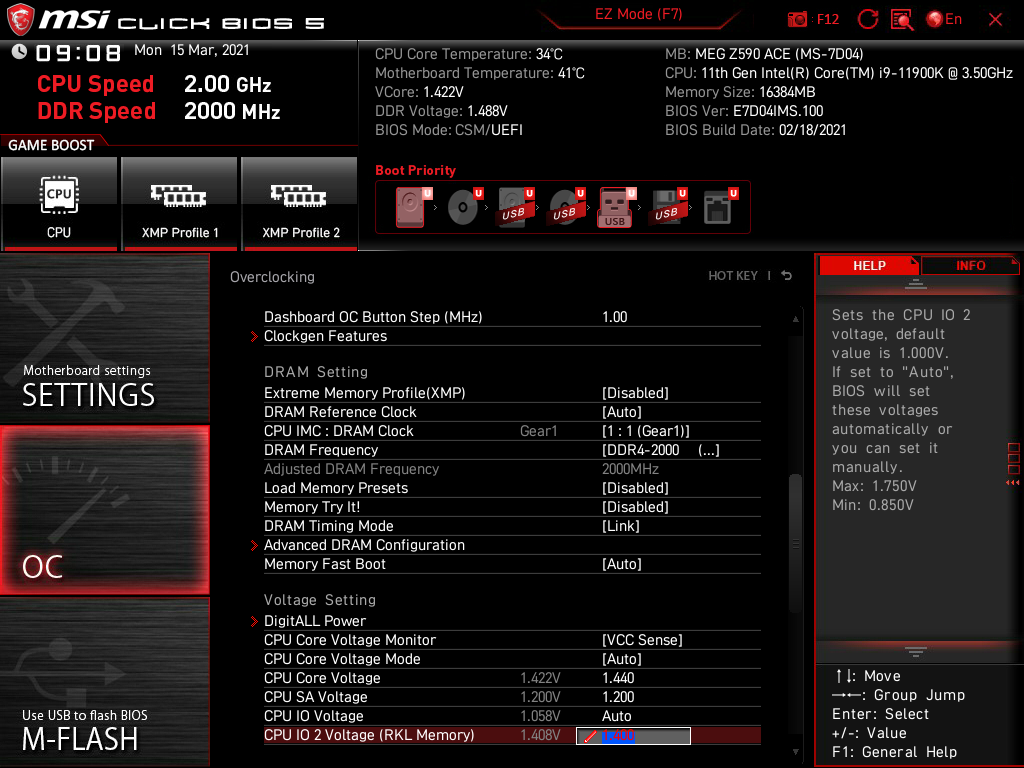Enable CPU Game Boost button
The image size is (1024, 768).
click(59, 204)
